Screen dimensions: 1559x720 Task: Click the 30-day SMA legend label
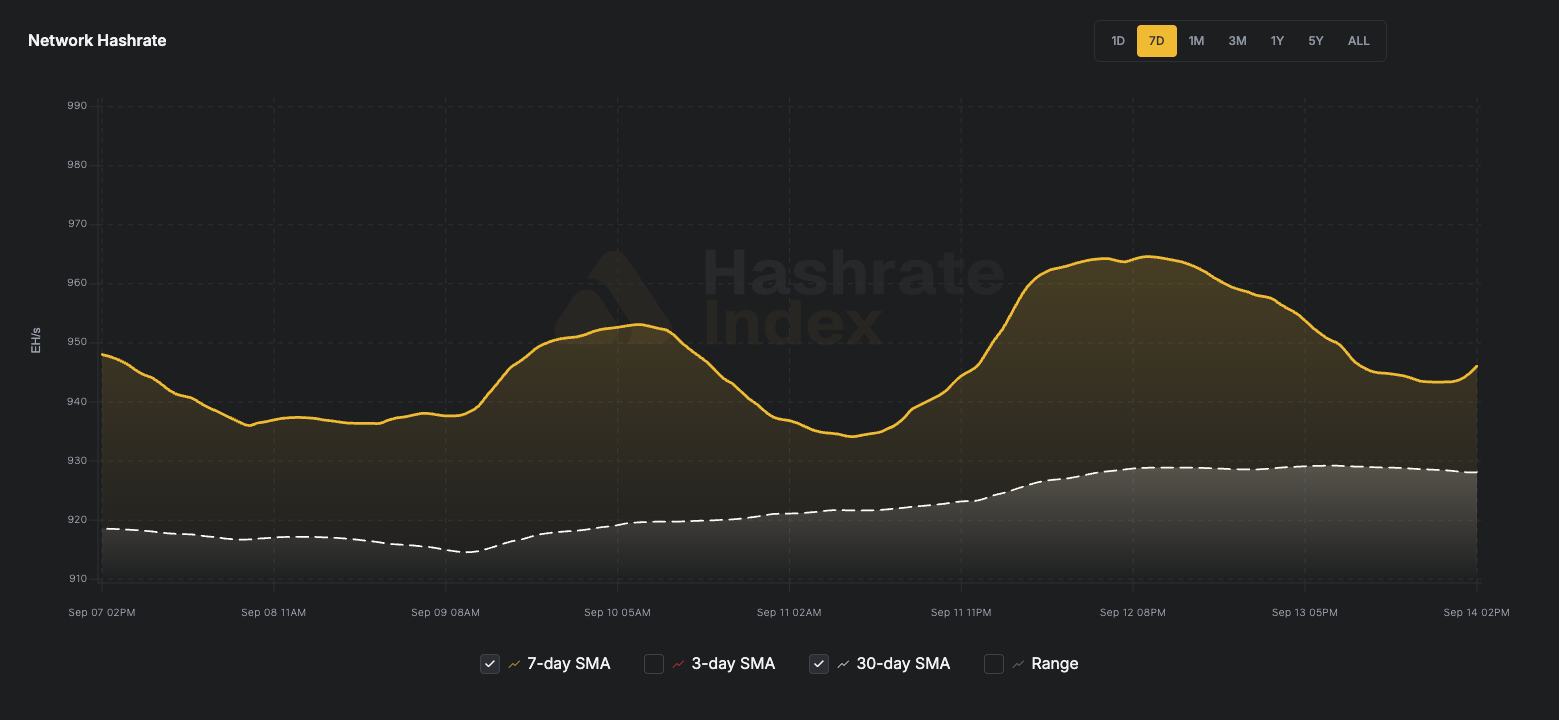point(903,664)
